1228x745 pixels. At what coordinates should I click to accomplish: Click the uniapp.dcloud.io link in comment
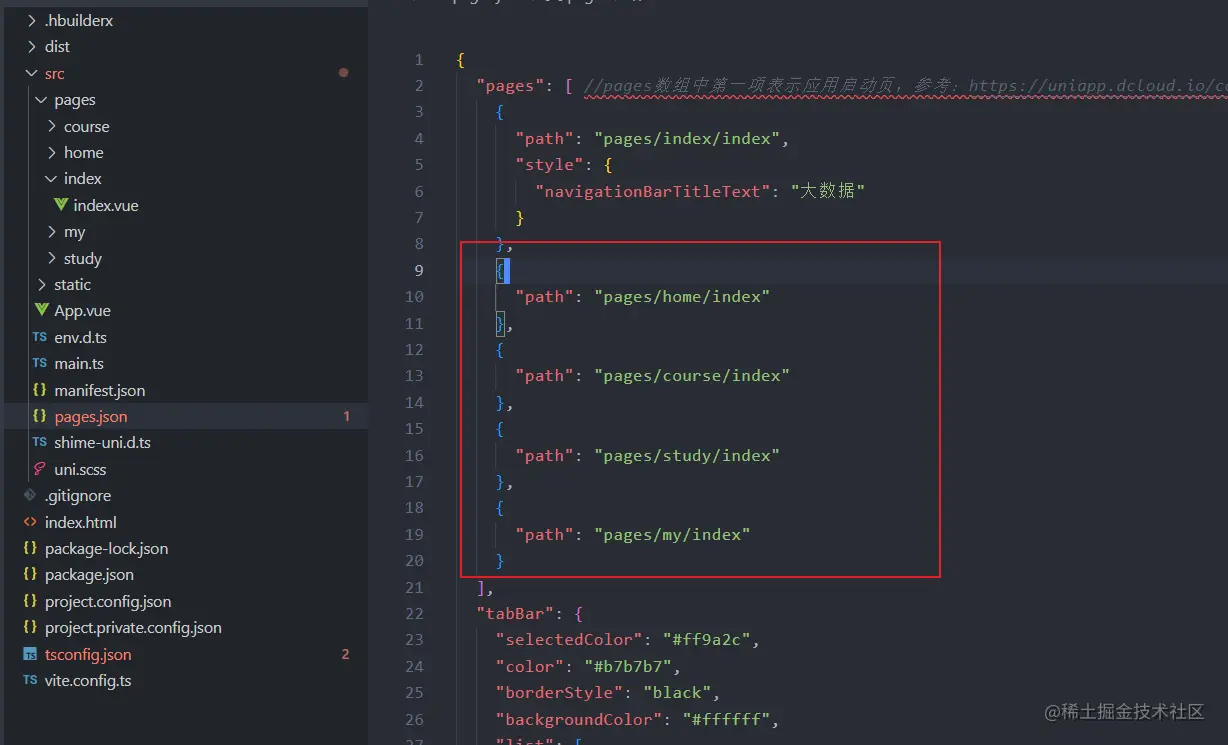(x=1098, y=86)
